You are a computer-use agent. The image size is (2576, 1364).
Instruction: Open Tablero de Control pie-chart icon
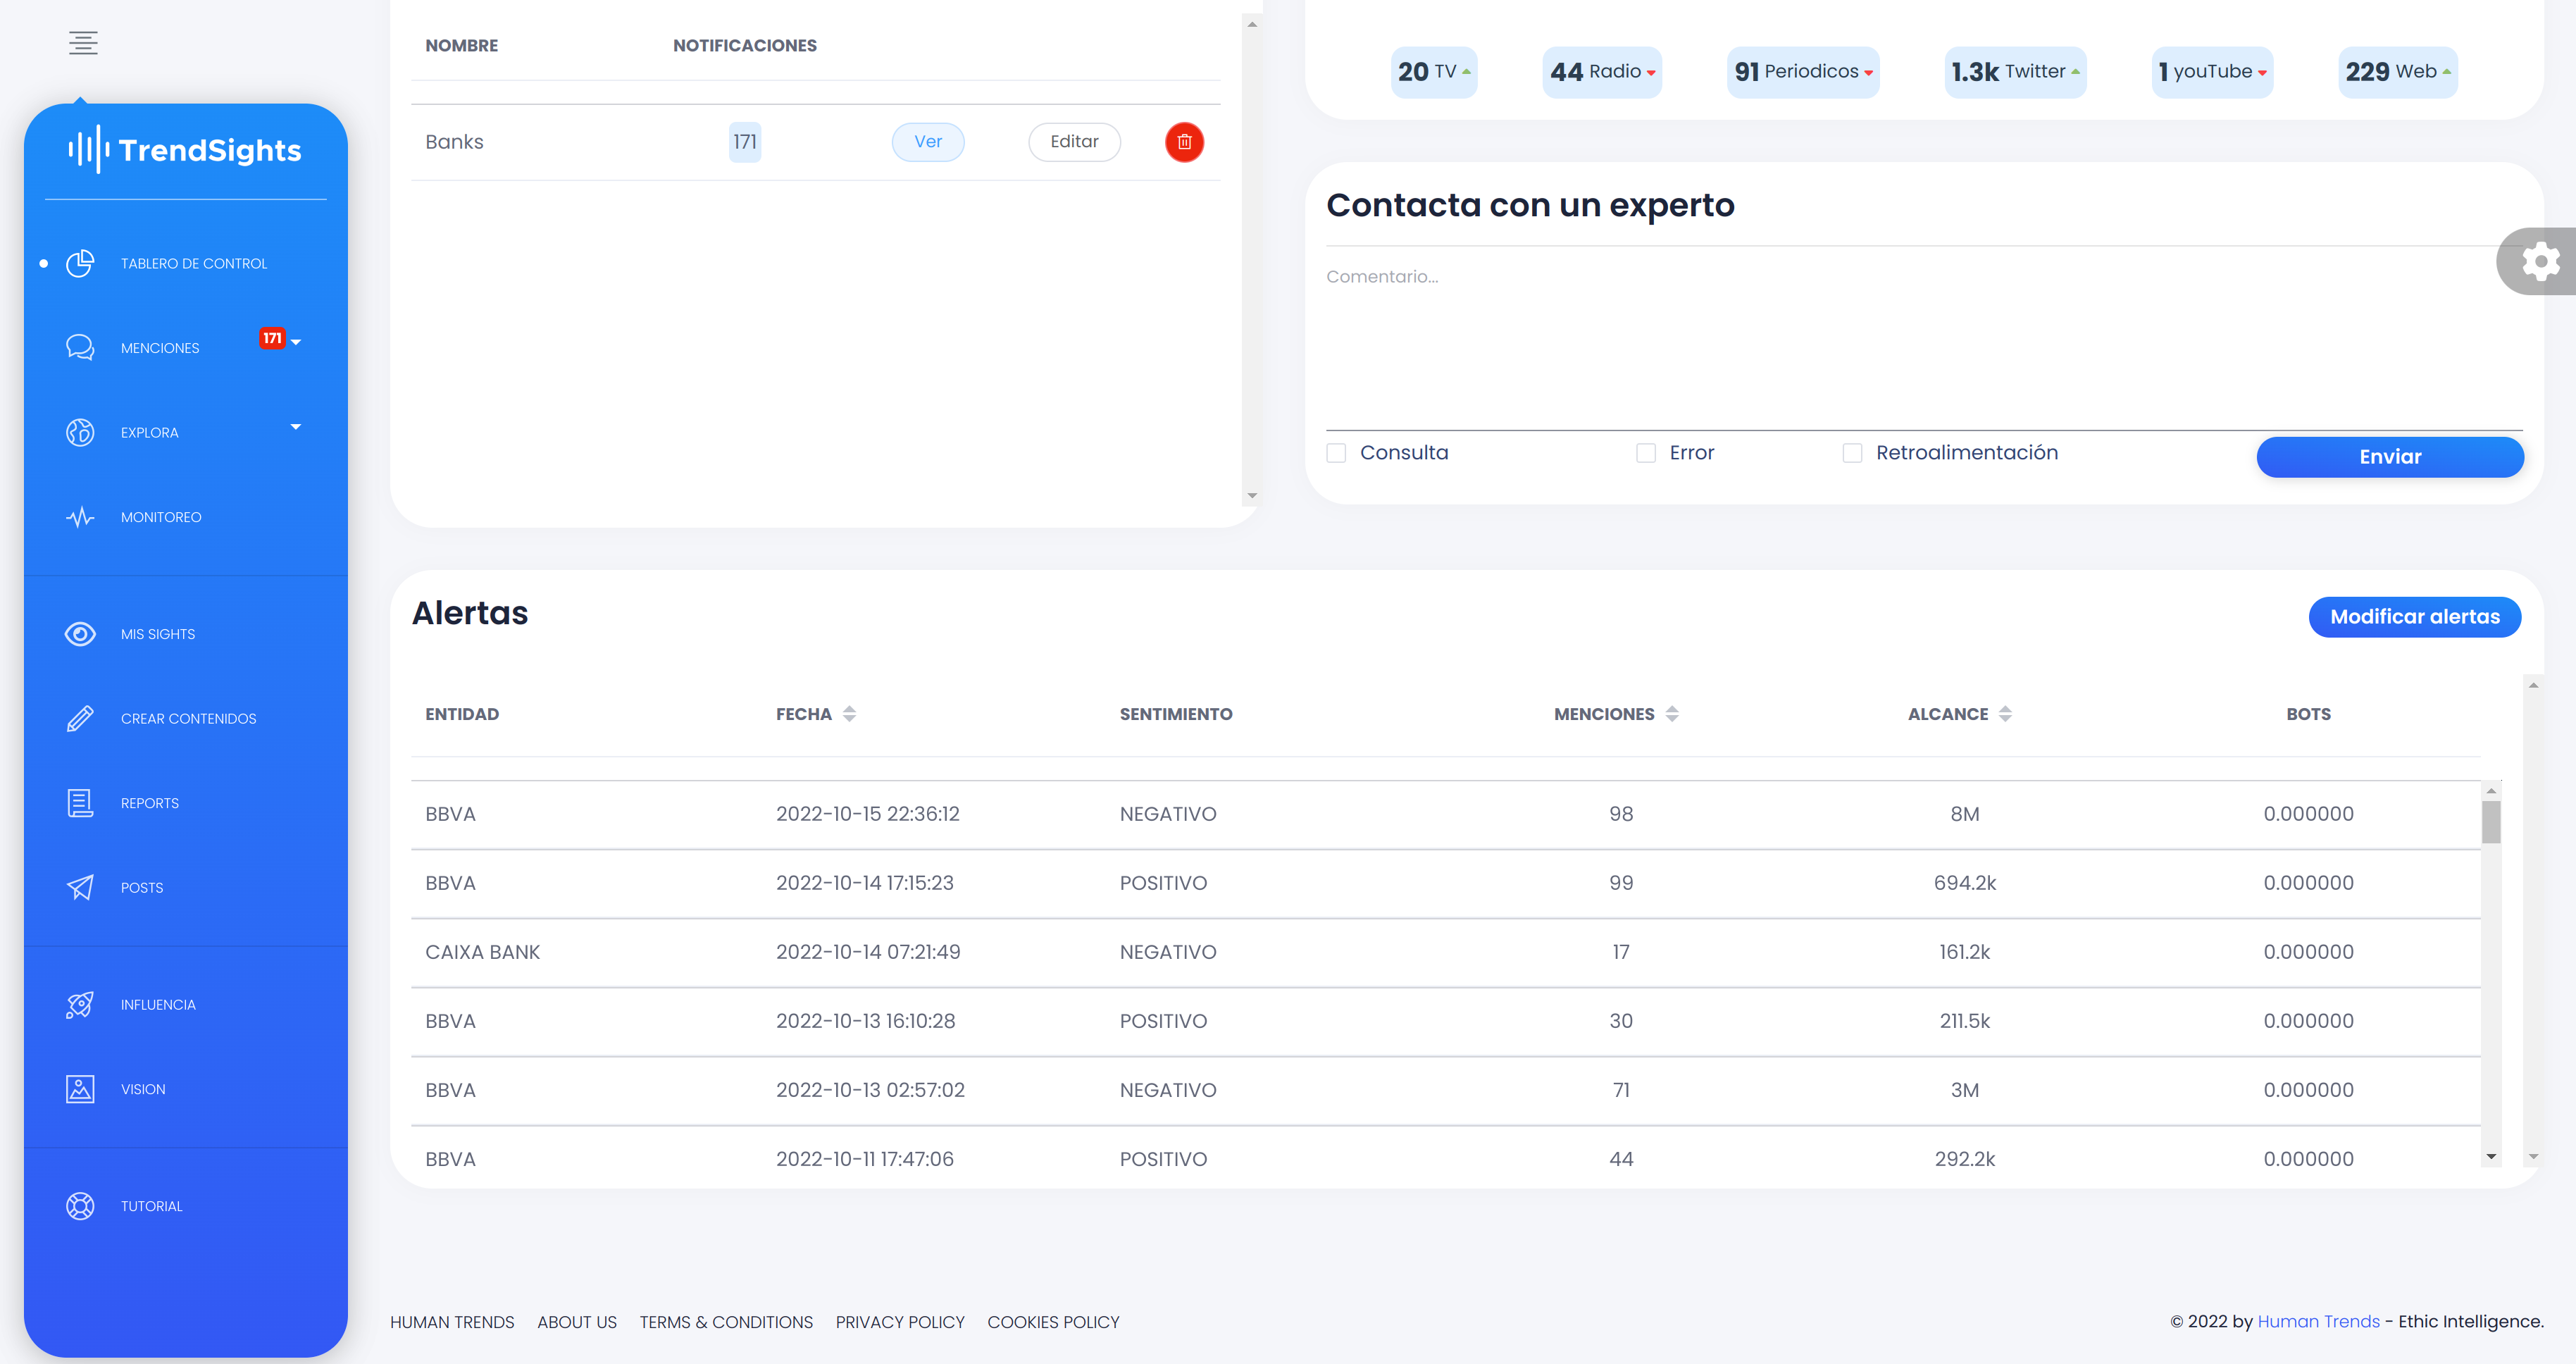click(x=80, y=263)
